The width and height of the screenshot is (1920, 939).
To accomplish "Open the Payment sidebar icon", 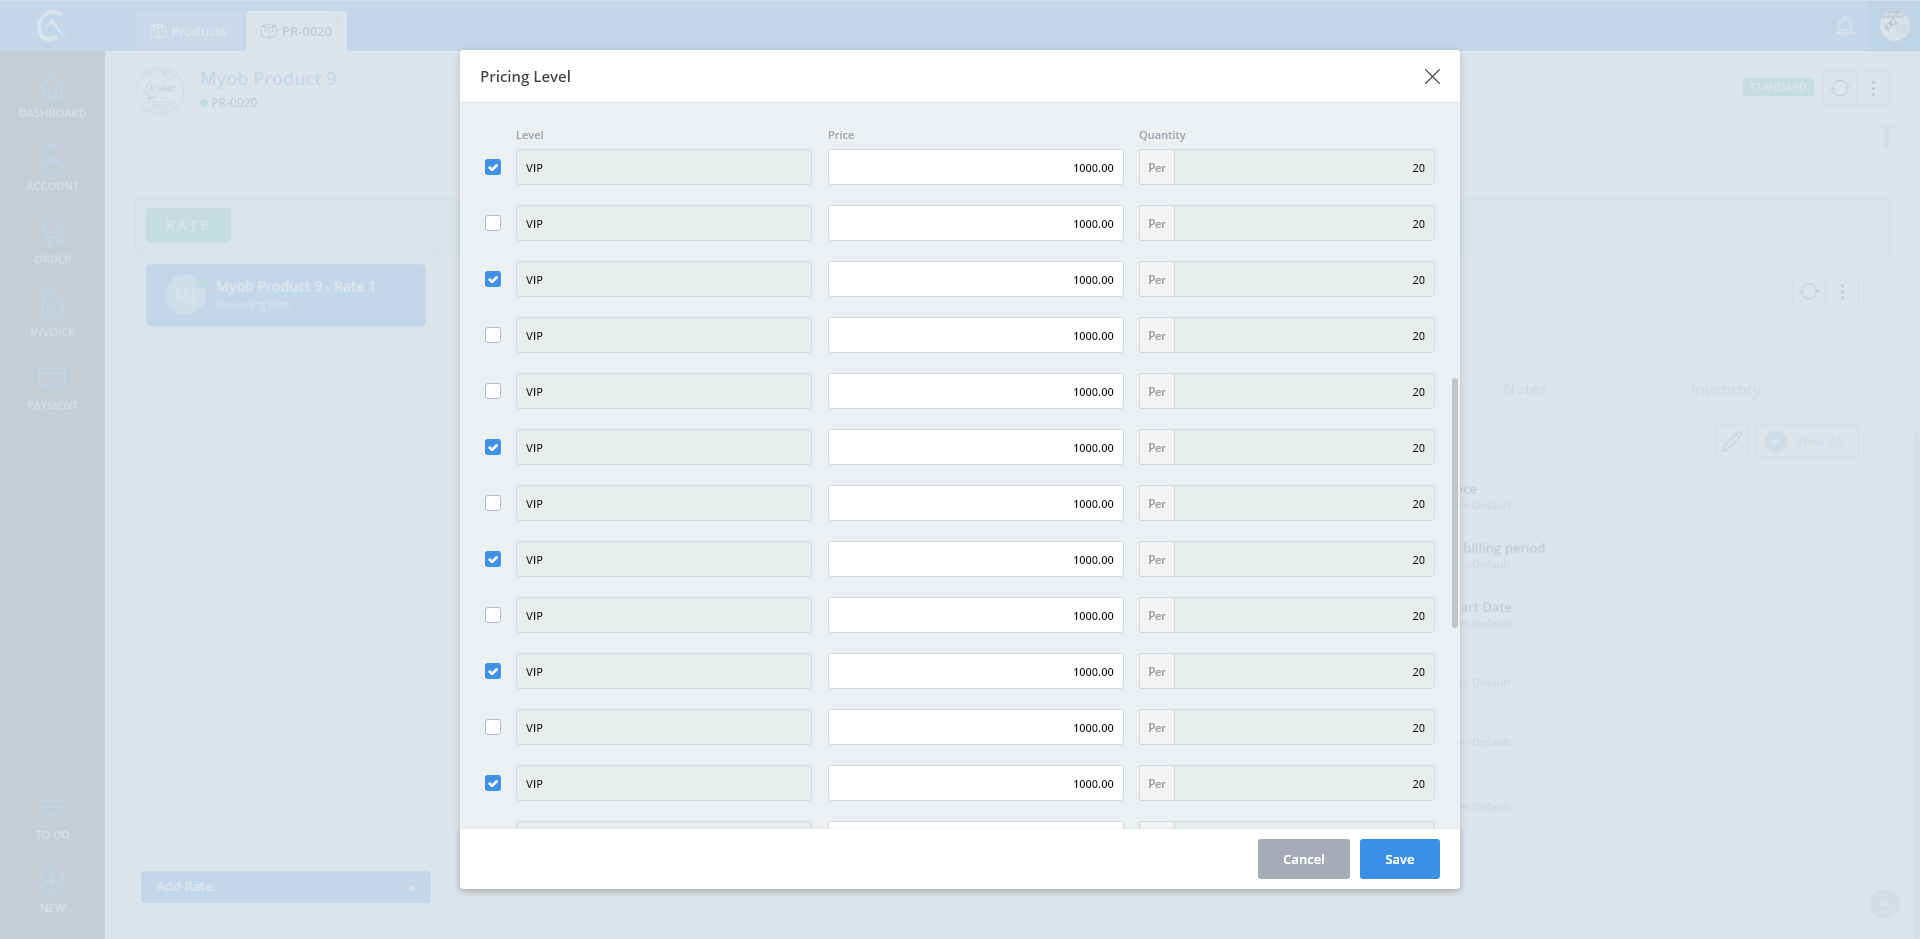I will click(x=52, y=379).
